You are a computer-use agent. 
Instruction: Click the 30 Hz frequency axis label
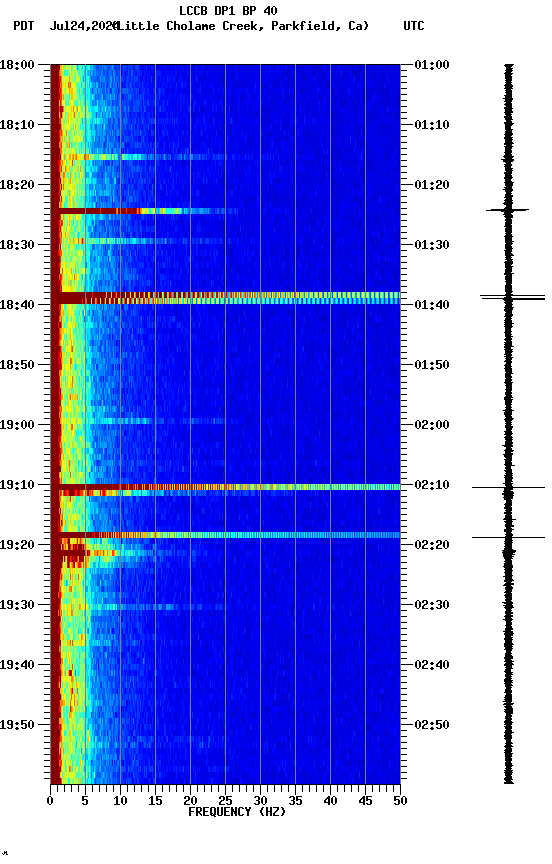click(x=260, y=801)
